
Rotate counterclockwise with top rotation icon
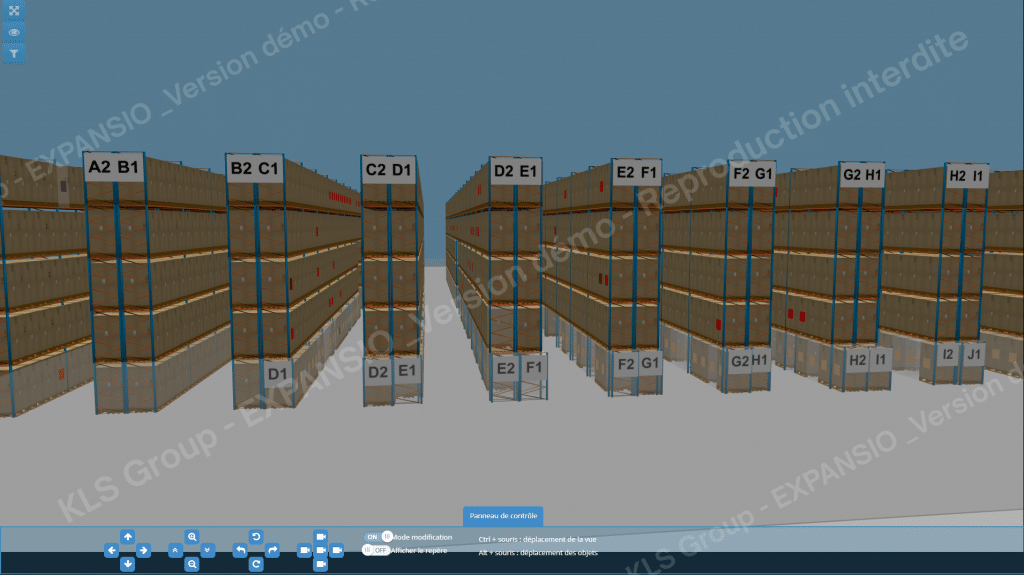point(256,537)
